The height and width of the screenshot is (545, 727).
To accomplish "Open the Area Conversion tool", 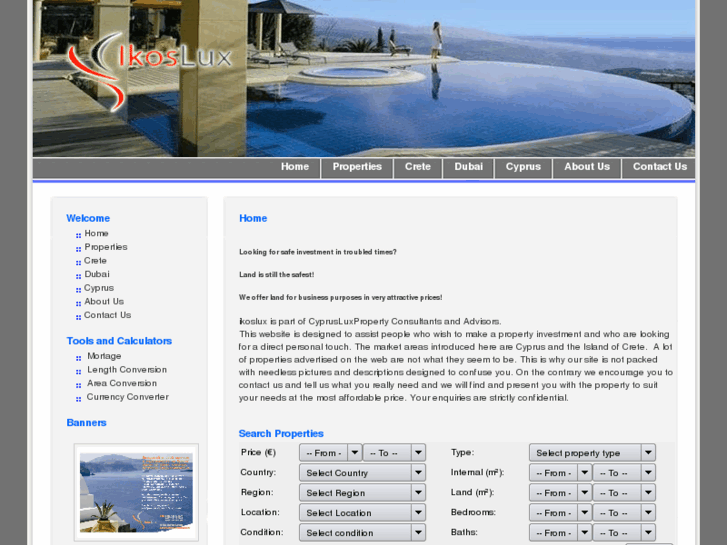I will (122, 383).
